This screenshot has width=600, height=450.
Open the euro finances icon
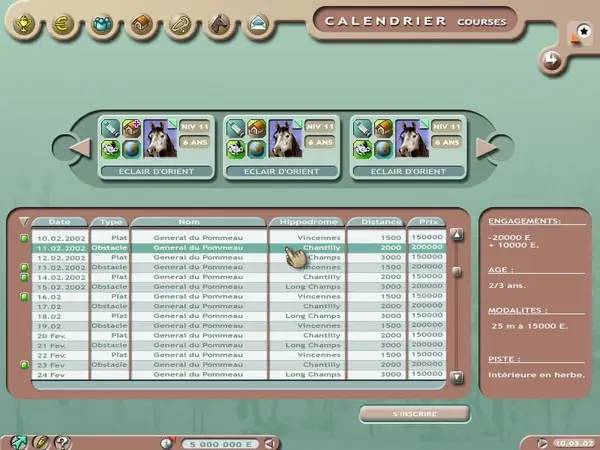[62, 22]
